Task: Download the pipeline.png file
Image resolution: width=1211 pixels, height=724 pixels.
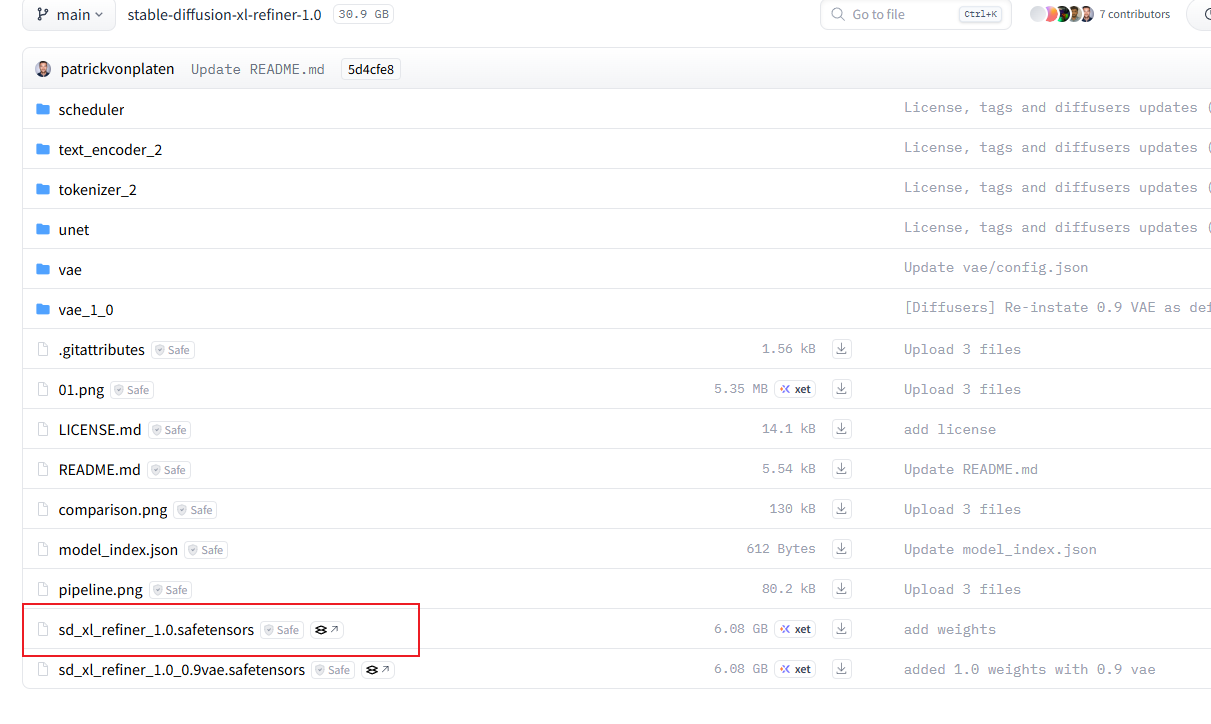Action: (842, 589)
